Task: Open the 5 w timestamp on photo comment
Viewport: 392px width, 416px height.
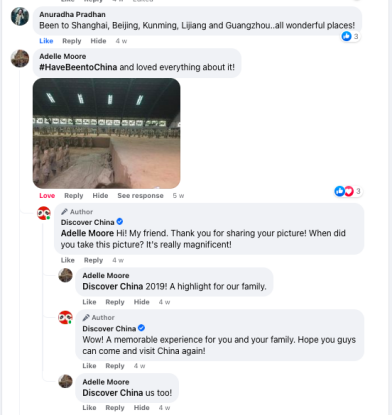Action: 178,196
